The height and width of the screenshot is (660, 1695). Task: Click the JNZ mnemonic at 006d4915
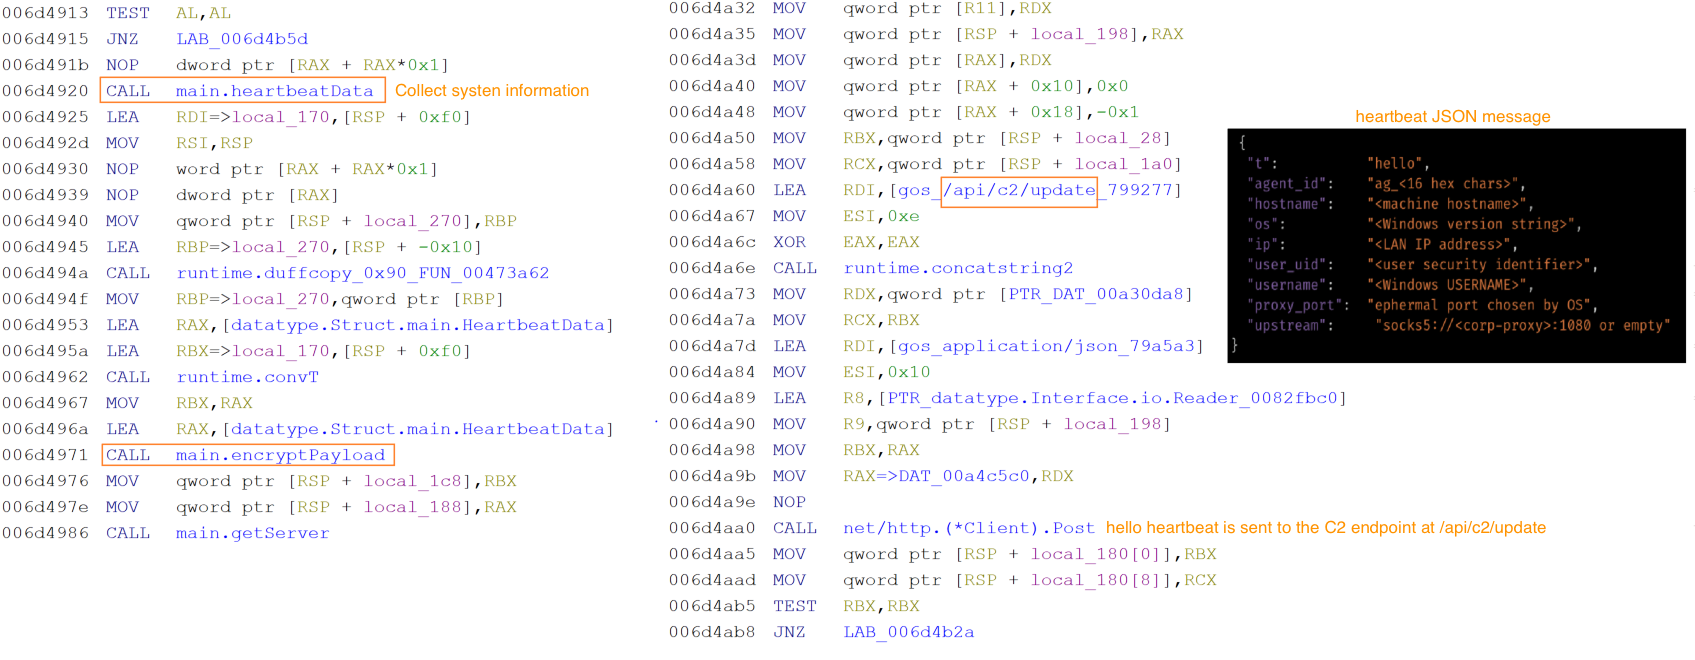tap(122, 39)
